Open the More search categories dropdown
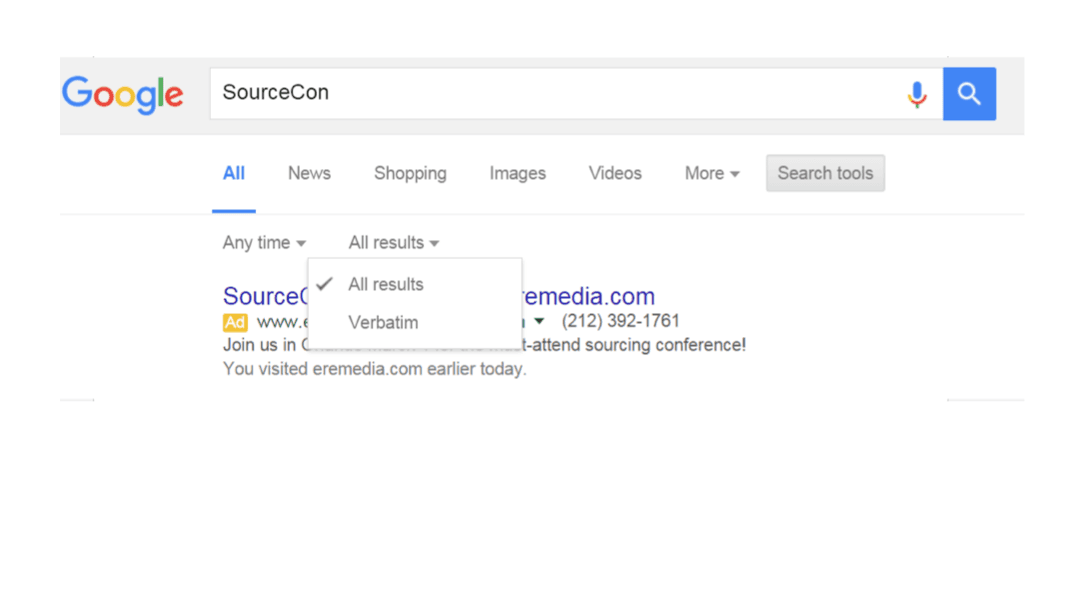 click(x=711, y=173)
